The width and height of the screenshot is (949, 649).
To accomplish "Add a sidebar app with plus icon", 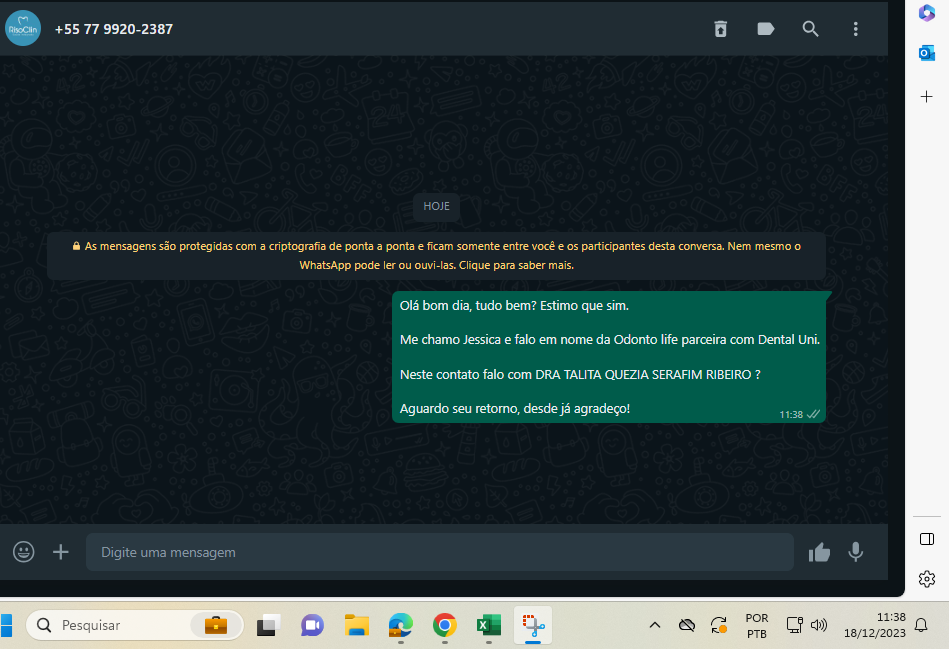I will coord(927,96).
